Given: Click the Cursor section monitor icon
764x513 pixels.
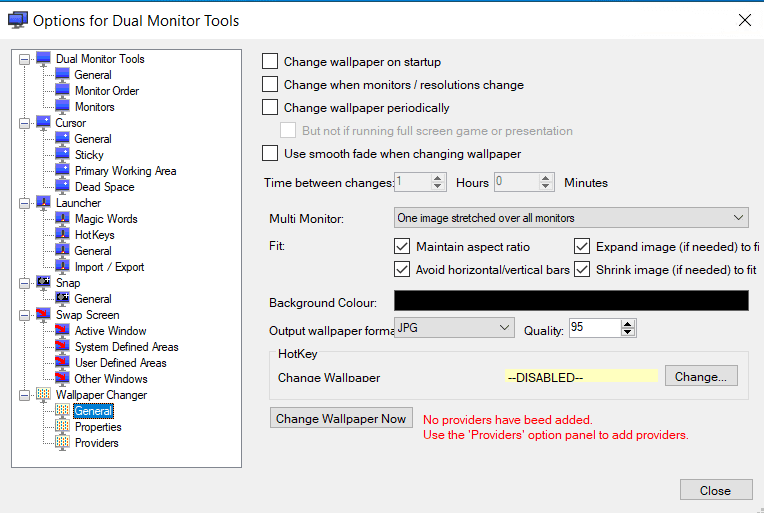Looking at the screenshot, I should click(x=43, y=123).
